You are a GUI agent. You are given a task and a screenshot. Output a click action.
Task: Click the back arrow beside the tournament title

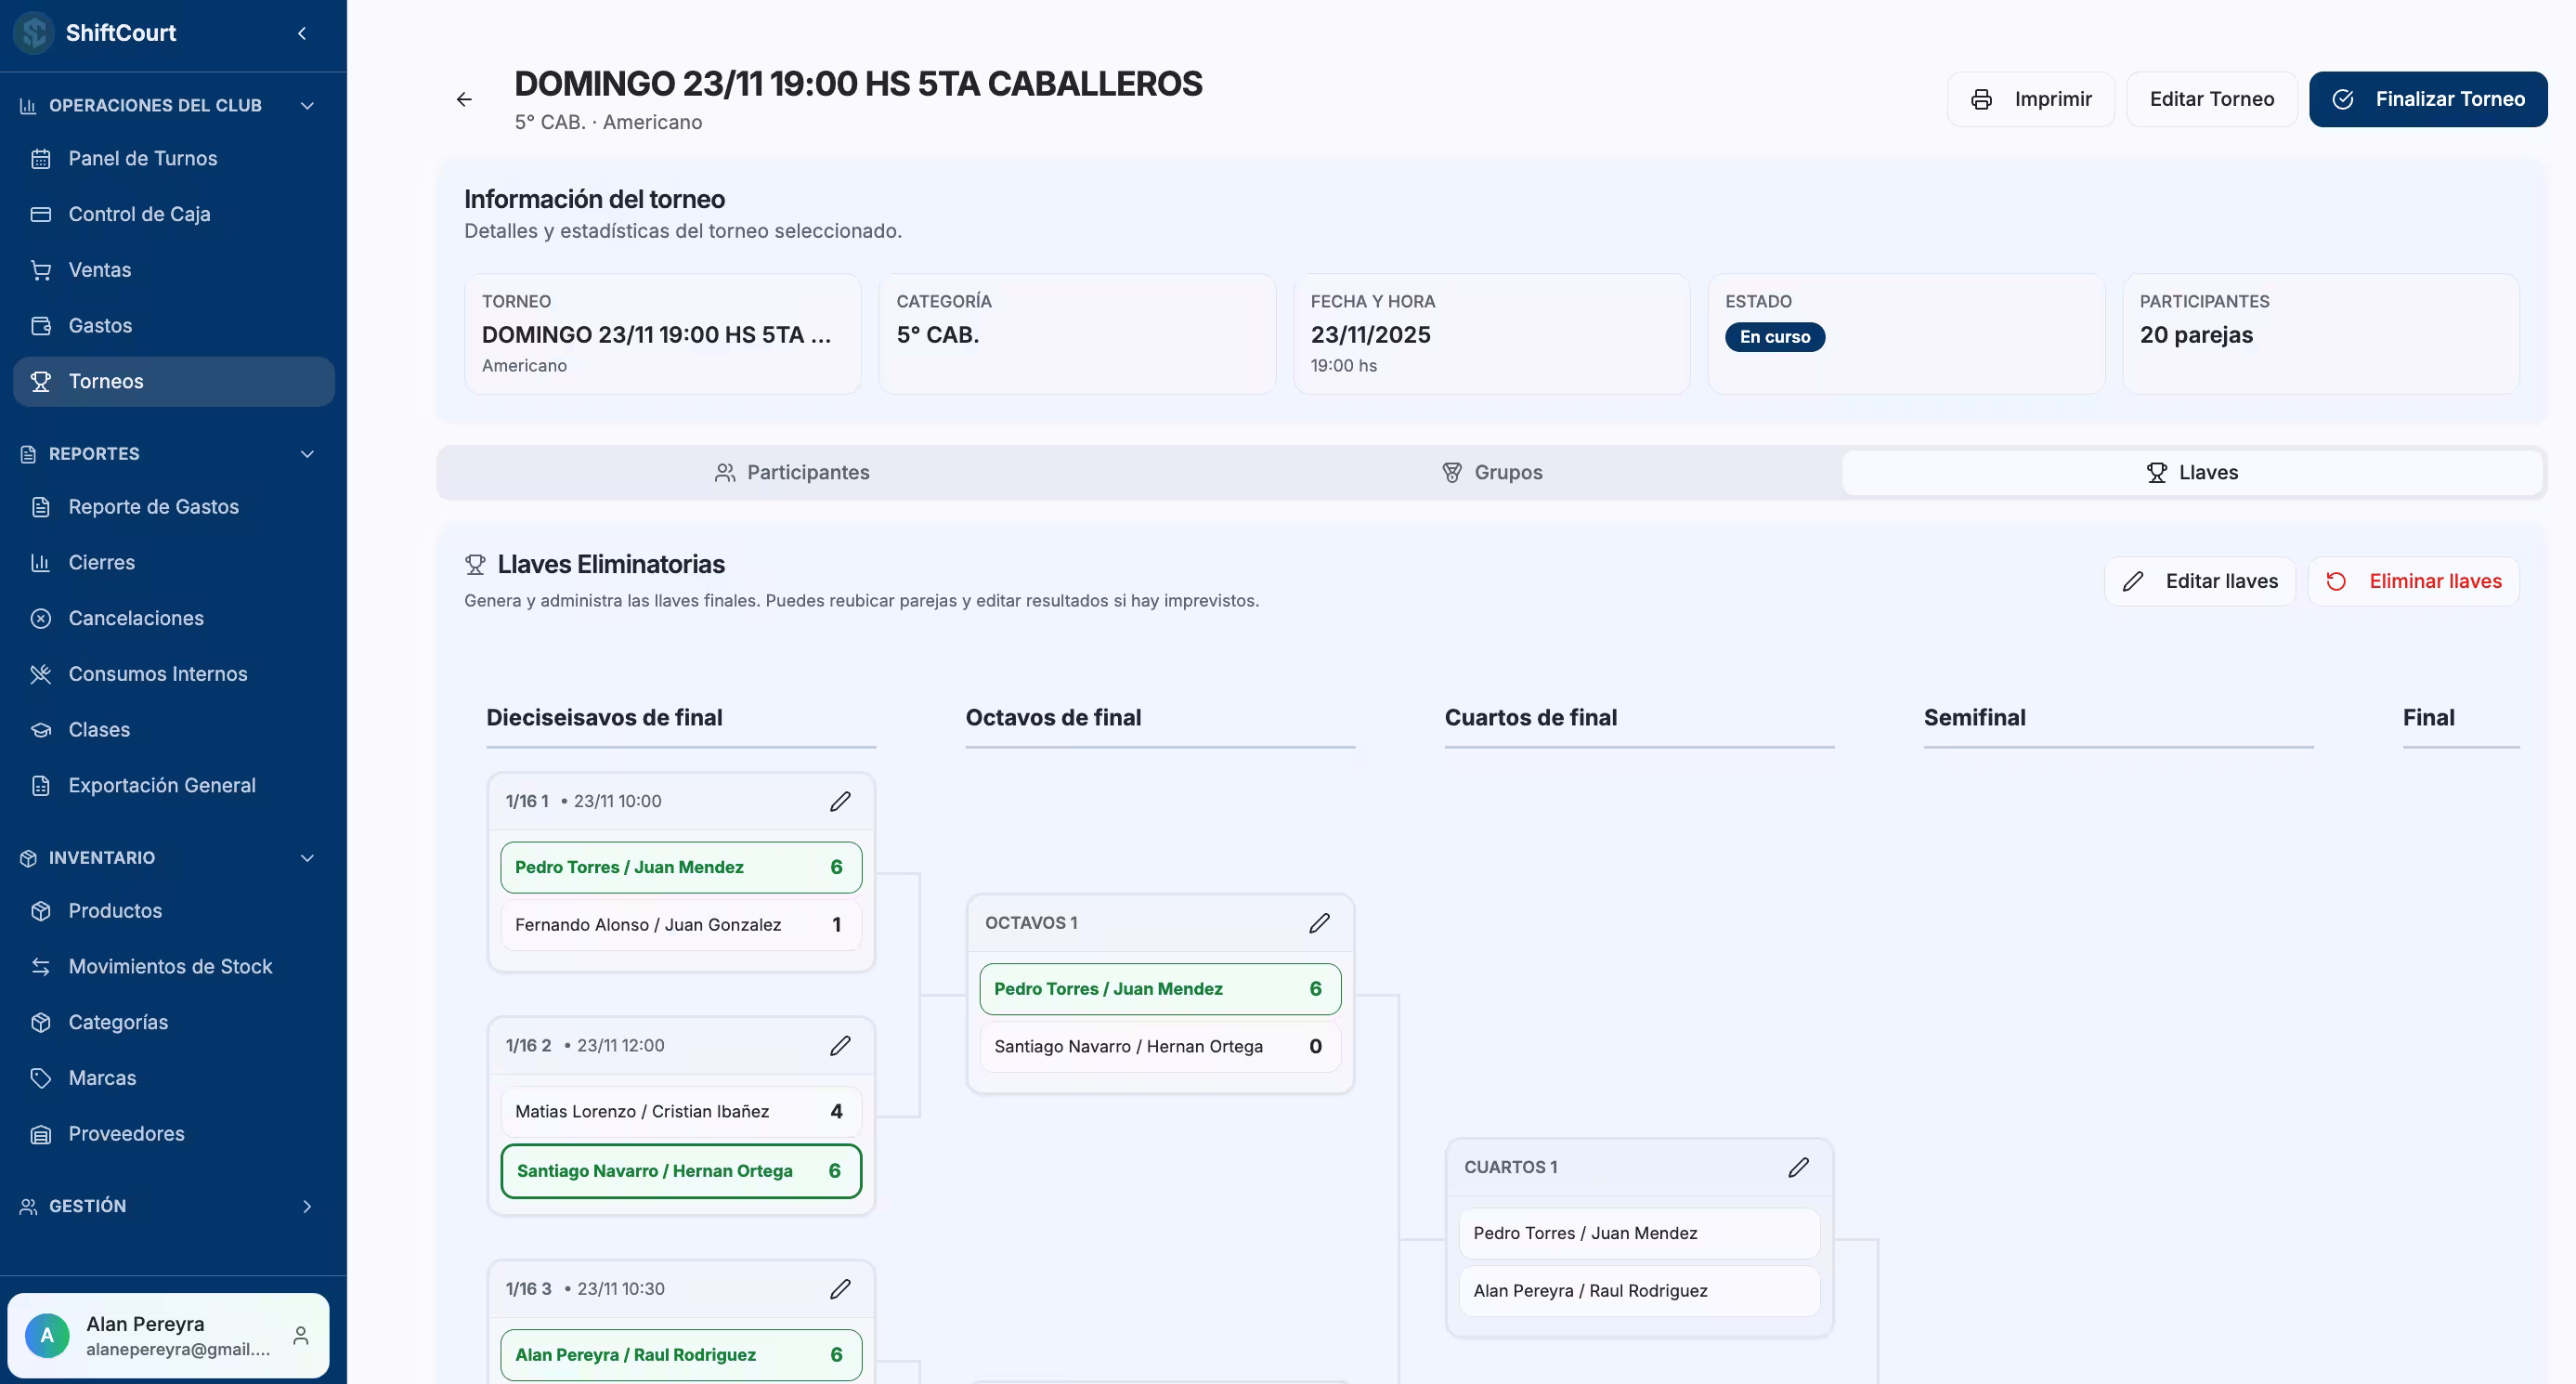[464, 99]
